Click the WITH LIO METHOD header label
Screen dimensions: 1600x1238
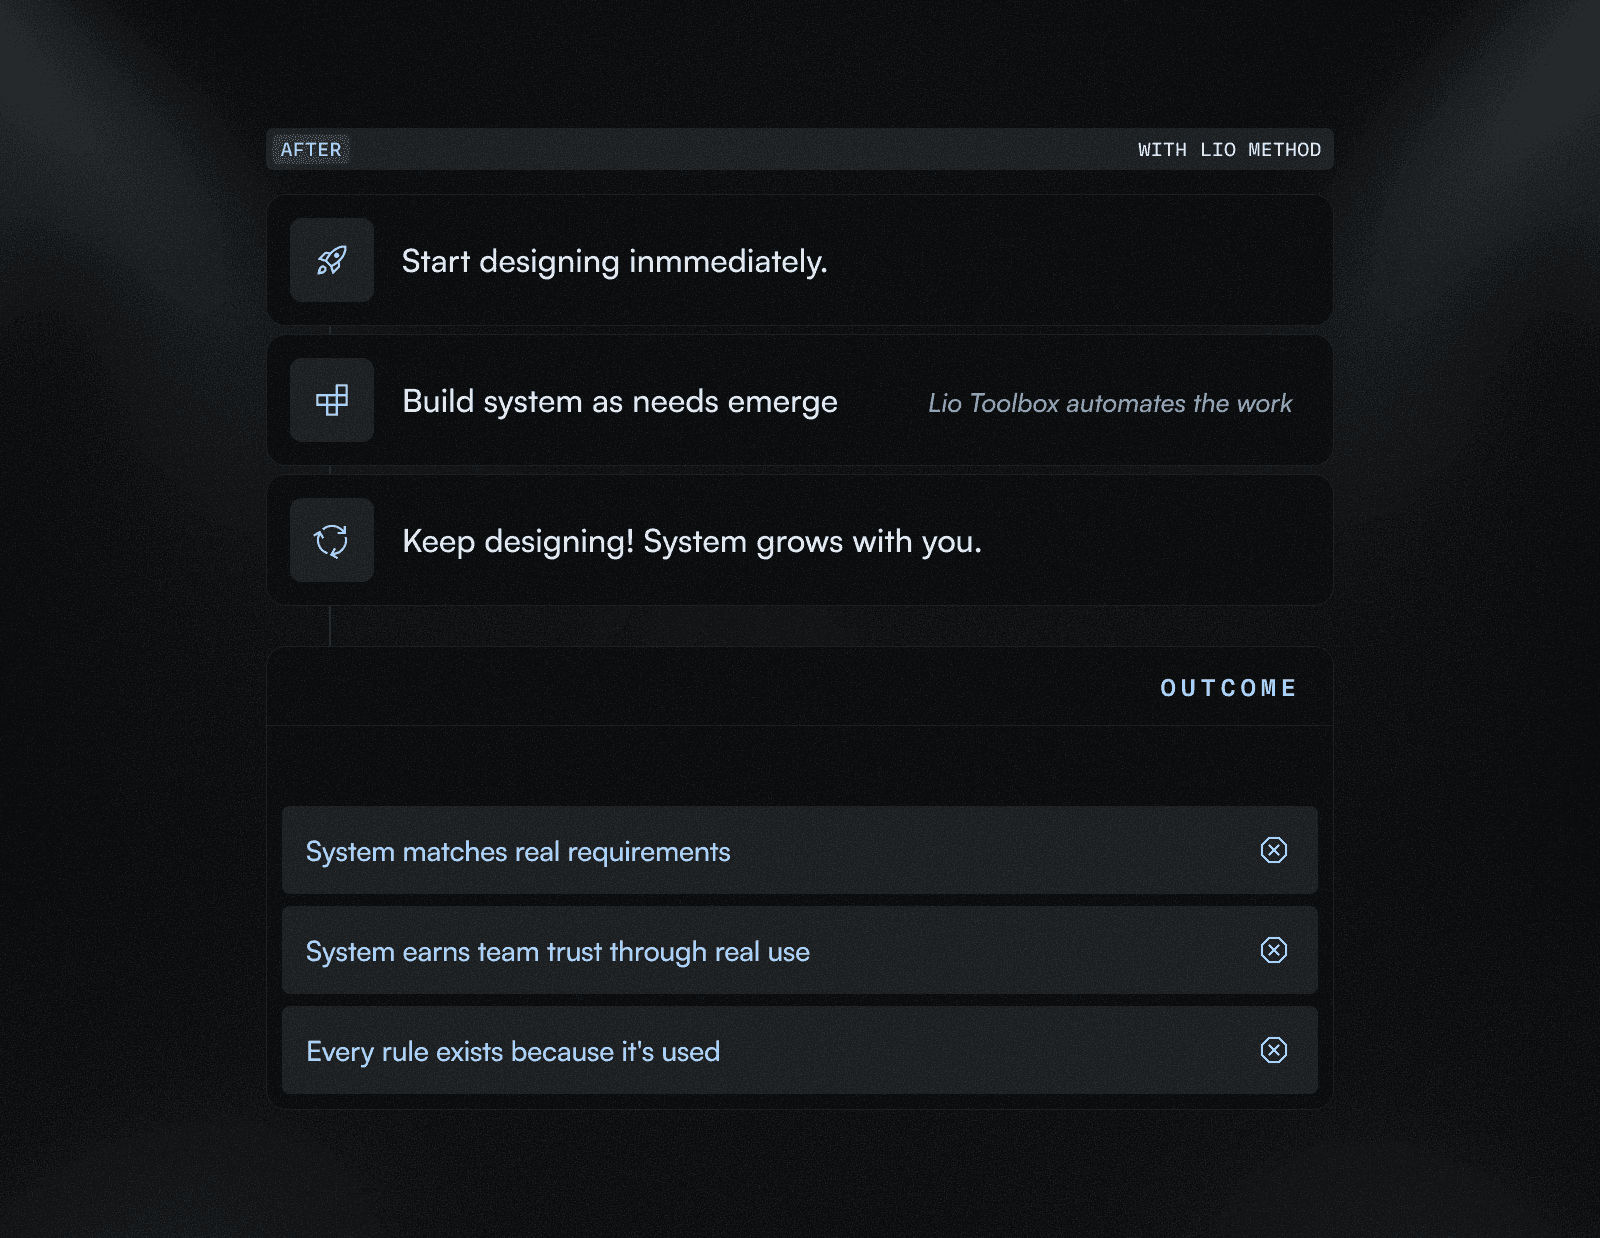(1230, 149)
